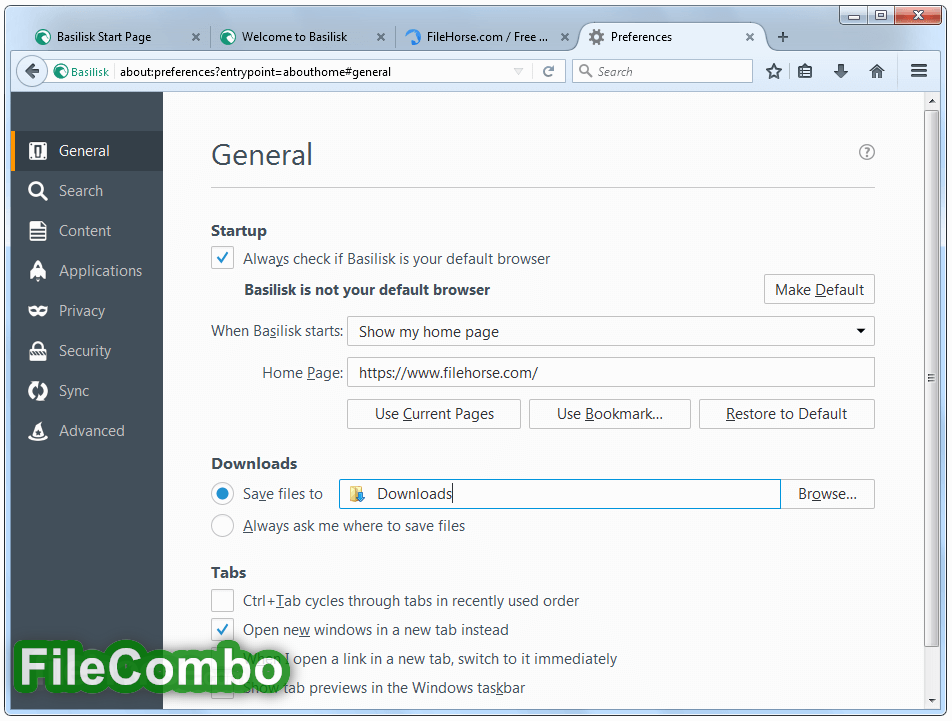Close the FileHorse.com tab
952x721 pixels.
pyautogui.click(x=565, y=37)
